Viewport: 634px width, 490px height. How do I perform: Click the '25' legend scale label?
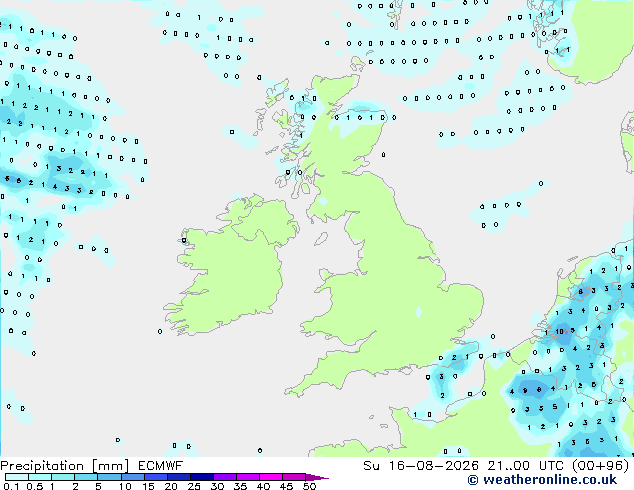[194, 486]
